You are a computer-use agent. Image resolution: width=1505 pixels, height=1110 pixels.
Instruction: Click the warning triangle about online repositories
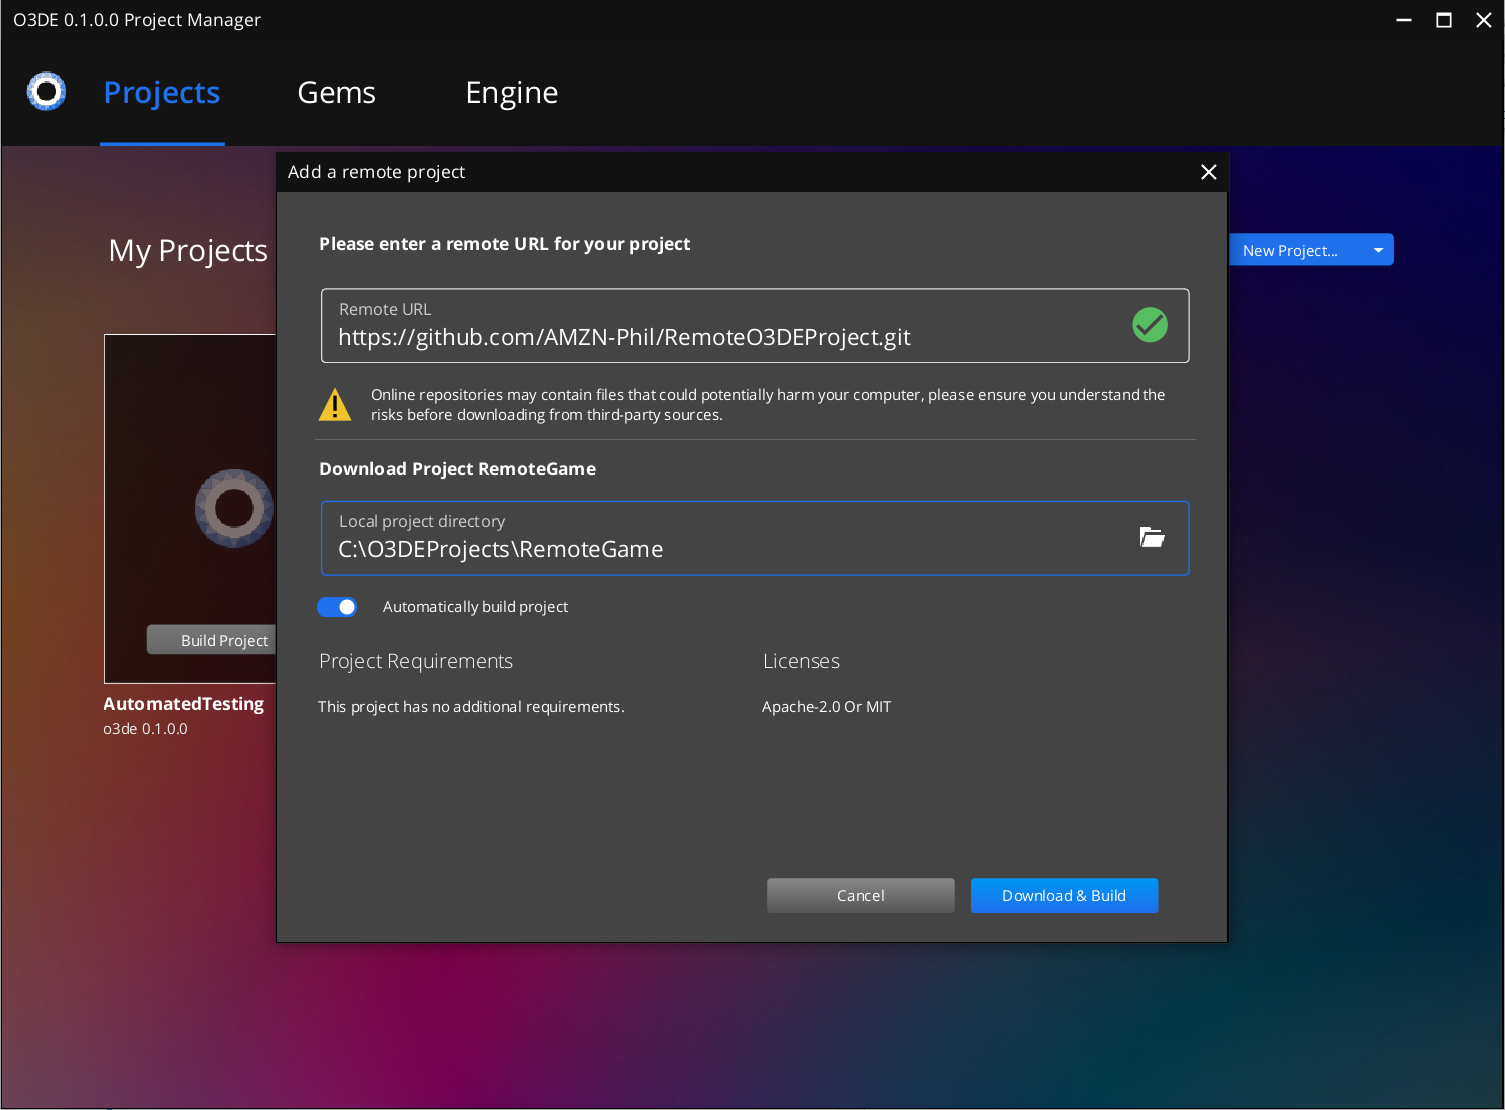(x=335, y=403)
